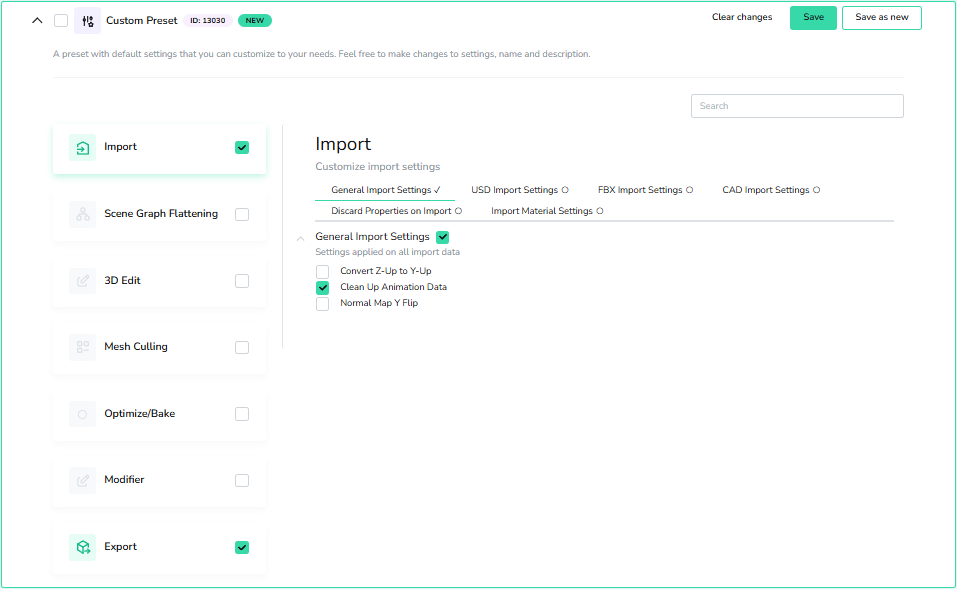Click the Modifier pencil icon

pyautogui.click(x=82, y=480)
